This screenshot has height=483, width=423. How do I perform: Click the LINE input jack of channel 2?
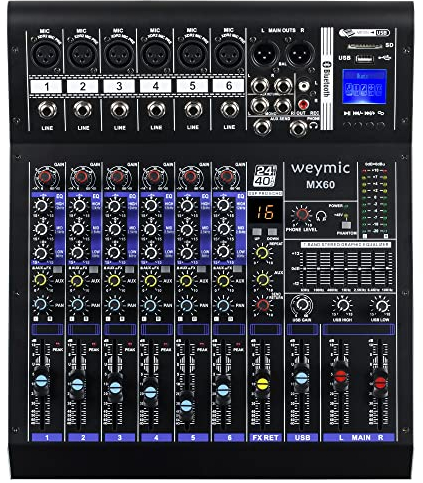click(83, 109)
